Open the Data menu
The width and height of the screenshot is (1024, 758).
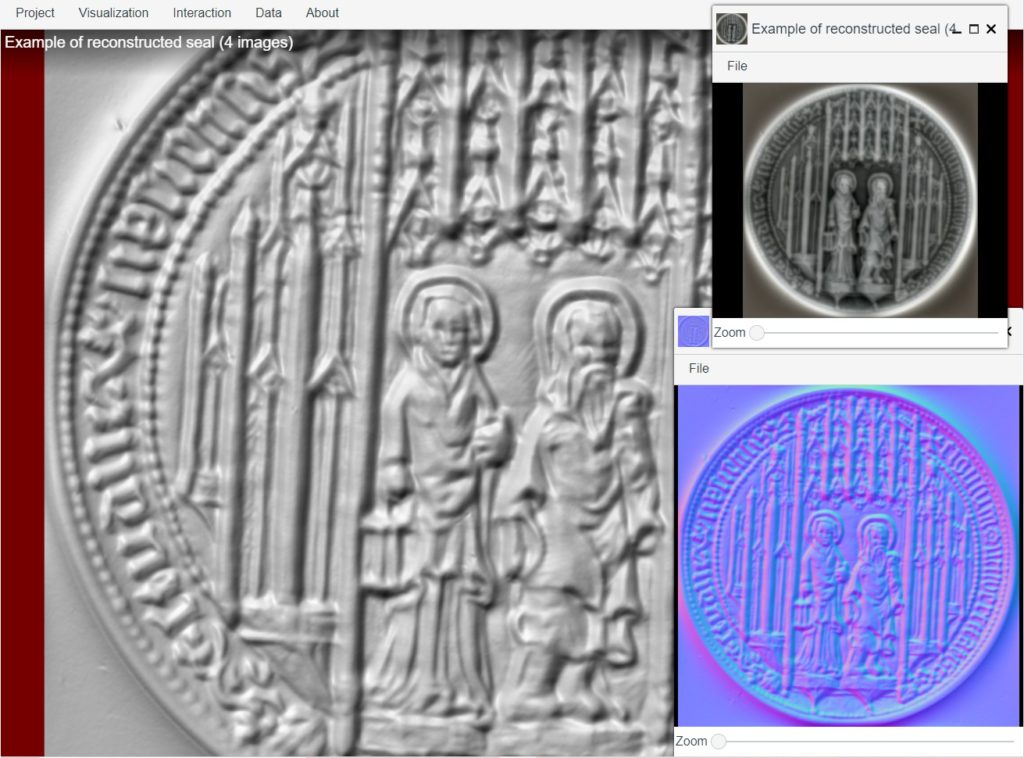[268, 13]
